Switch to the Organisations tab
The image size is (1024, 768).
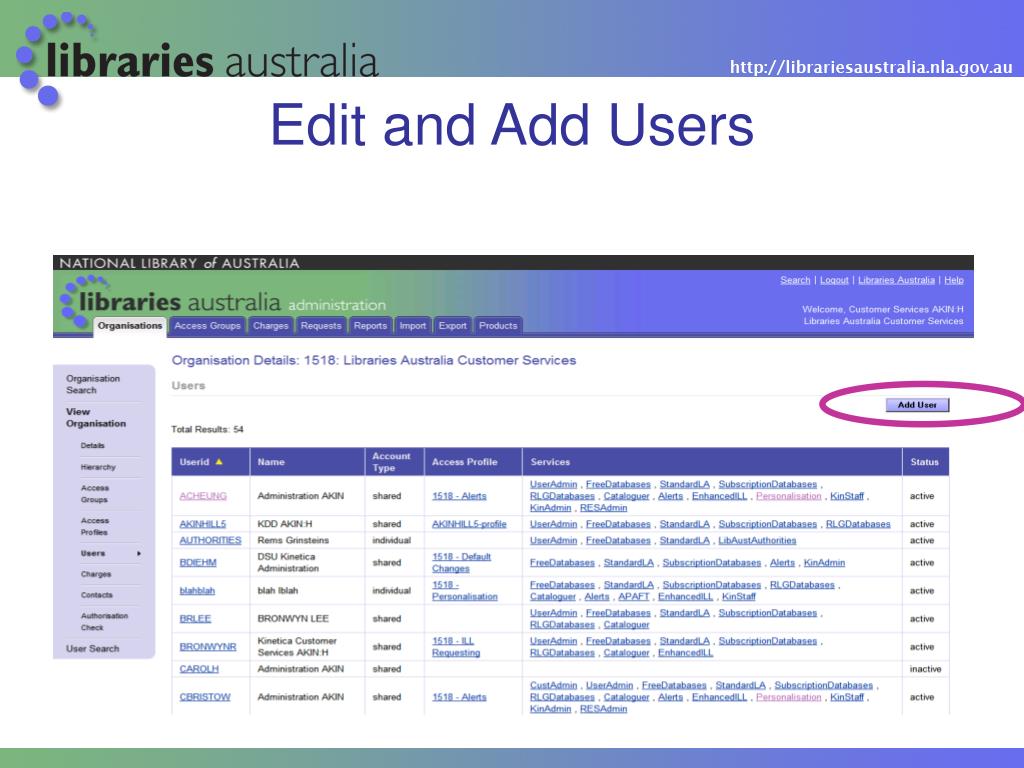click(x=130, y=326)
